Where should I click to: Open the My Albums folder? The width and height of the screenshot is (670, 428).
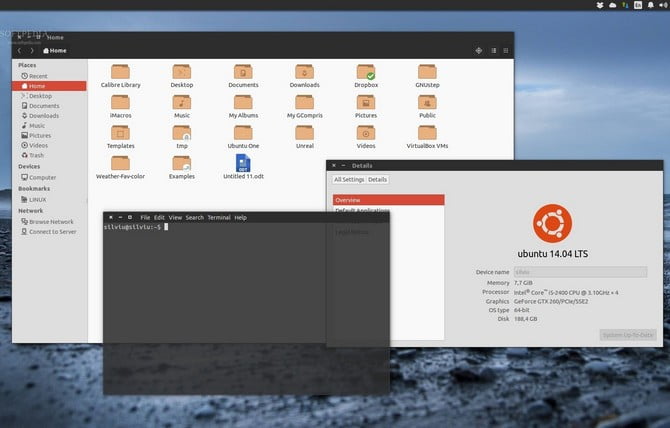pos(243,103)
